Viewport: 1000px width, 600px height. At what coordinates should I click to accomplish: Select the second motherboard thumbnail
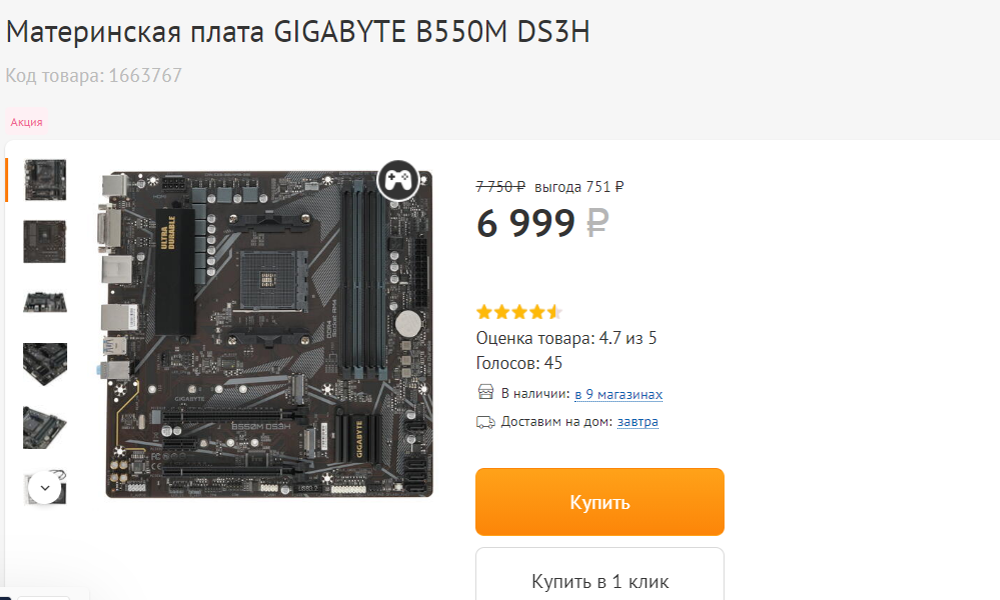[x=45, y=242]
